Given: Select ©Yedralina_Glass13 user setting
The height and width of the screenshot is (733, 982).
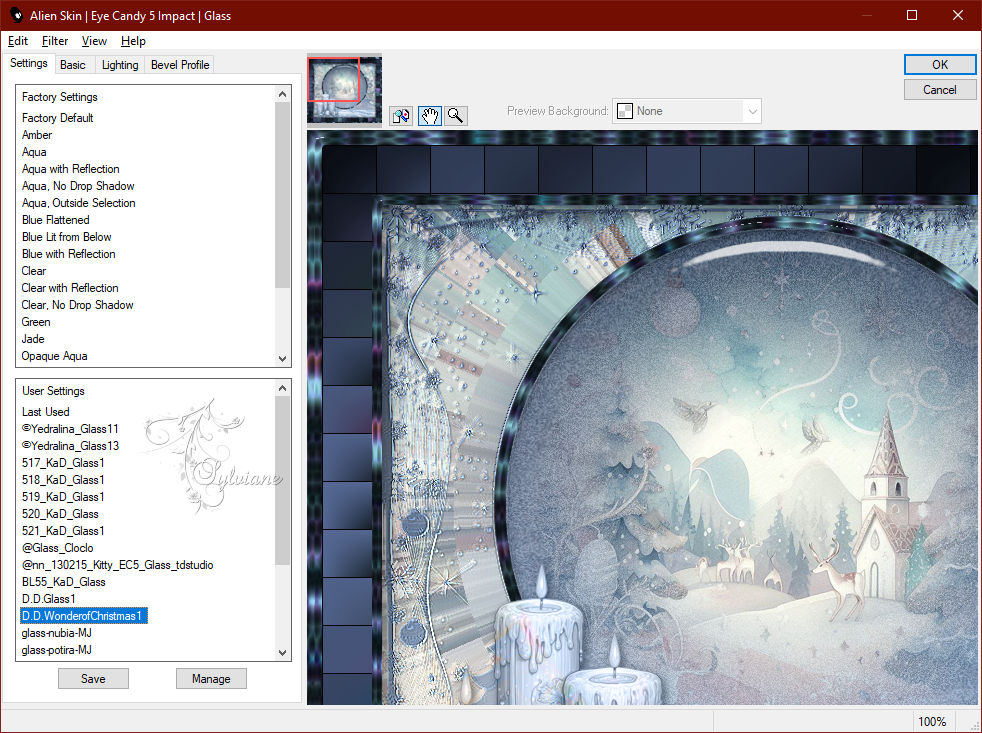Looking at the screenshot, I should pos(70,445).
